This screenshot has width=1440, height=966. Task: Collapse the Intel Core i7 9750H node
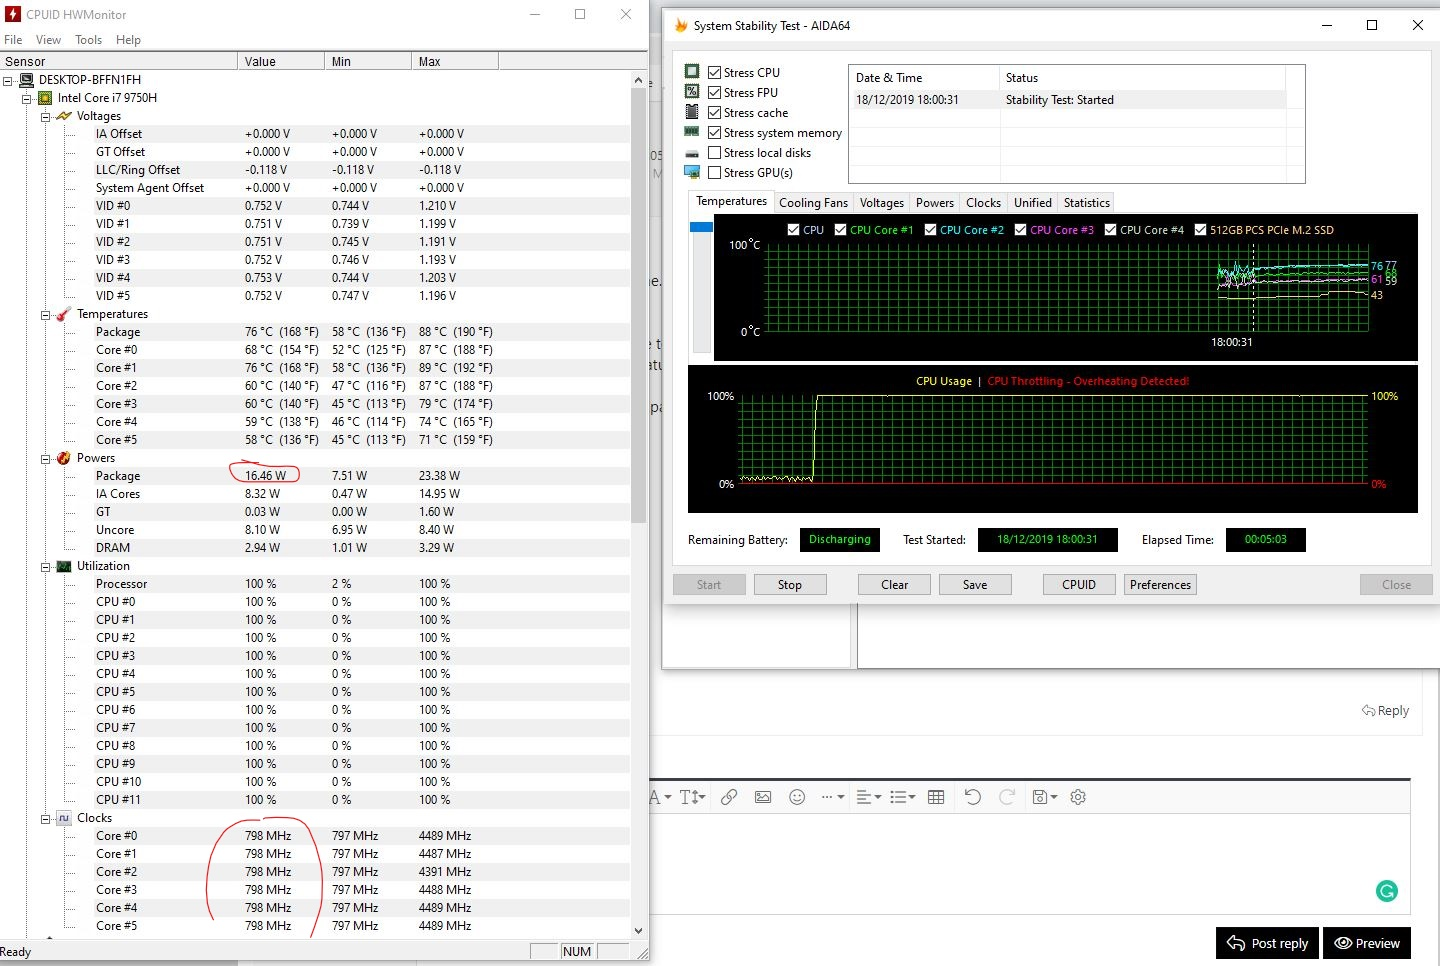27,98
